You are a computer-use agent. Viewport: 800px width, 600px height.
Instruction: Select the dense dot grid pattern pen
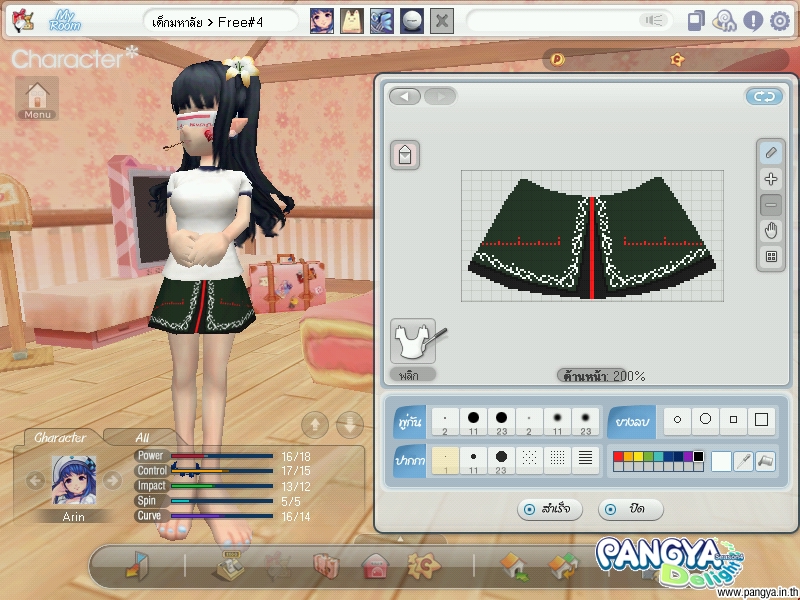[558, 461]
